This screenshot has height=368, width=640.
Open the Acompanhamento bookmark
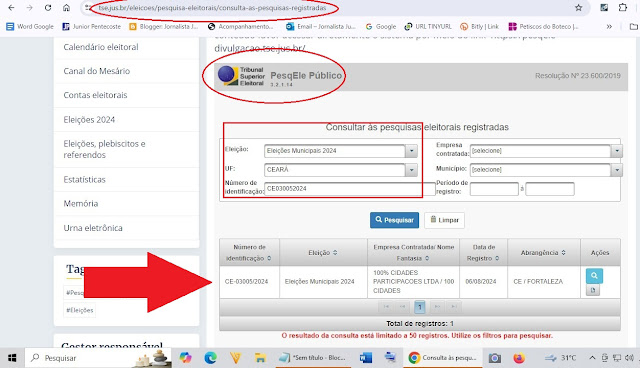click(x=241, y=27)
